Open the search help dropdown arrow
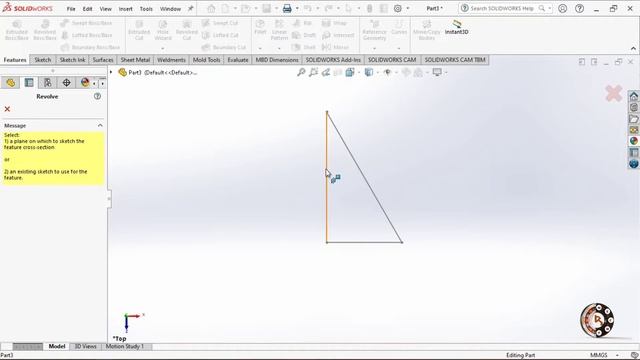This screenshot has width=640, height=360. (550, 9)
